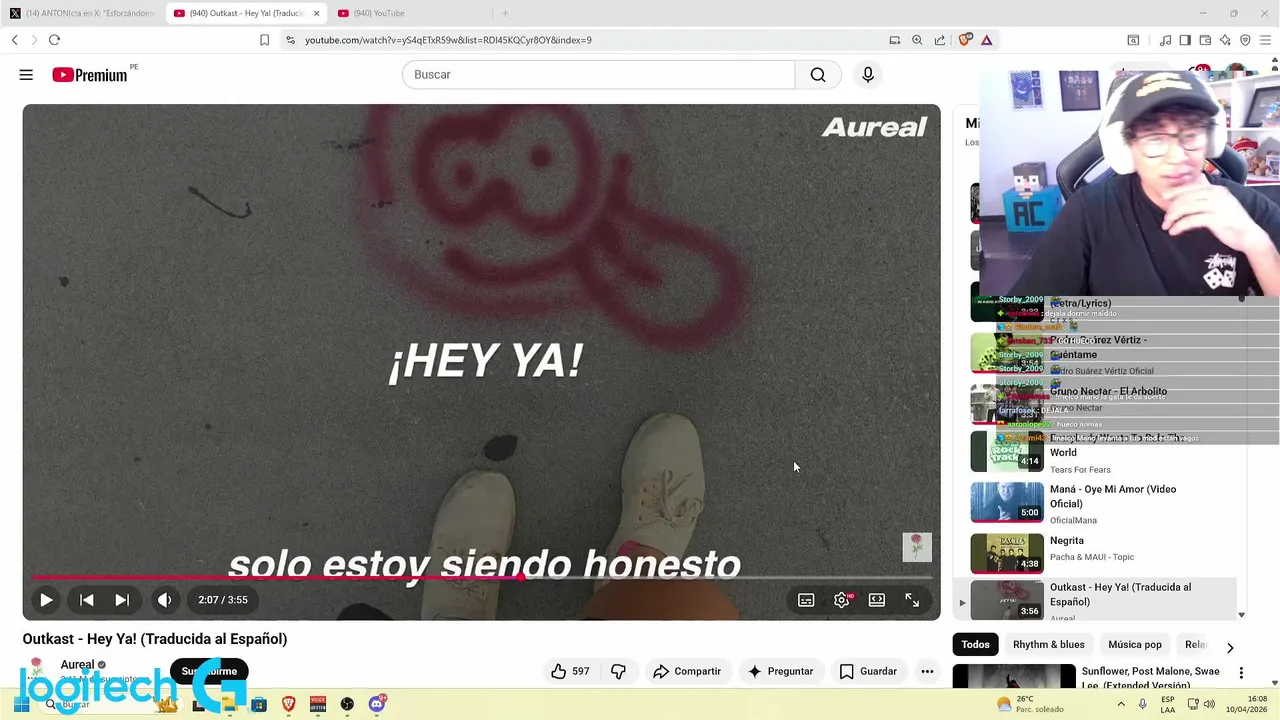Select the Música pop chip
This screenshot has height=720, width=1280.
tap(1135, 645)
